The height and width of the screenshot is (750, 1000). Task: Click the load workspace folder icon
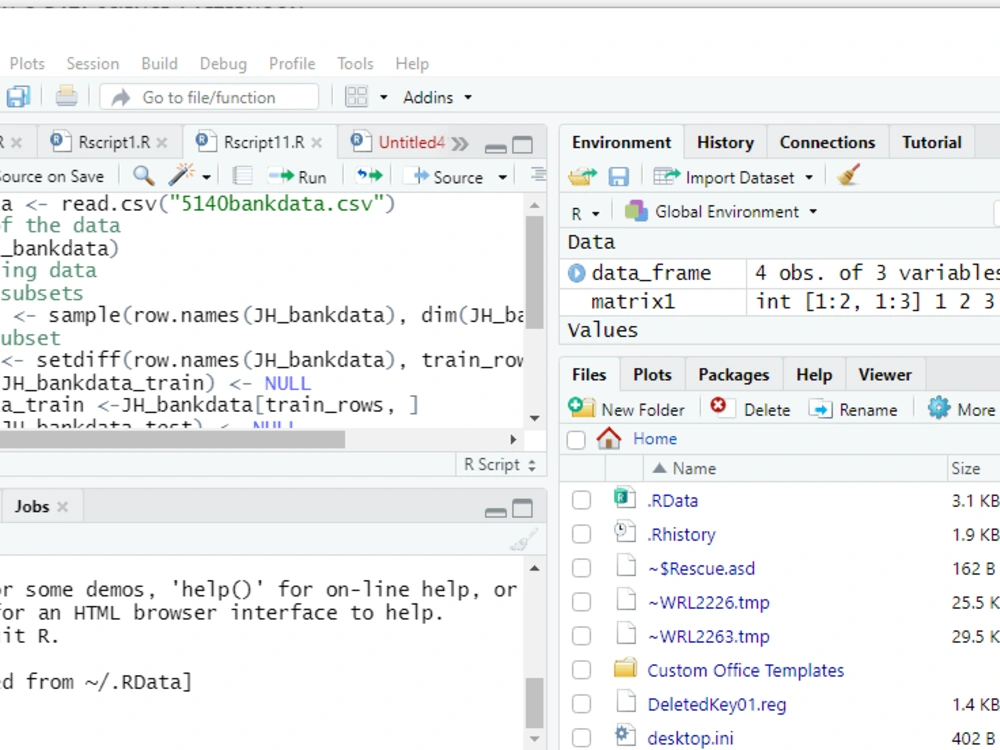pyautogui.click(x=582, y=177)
